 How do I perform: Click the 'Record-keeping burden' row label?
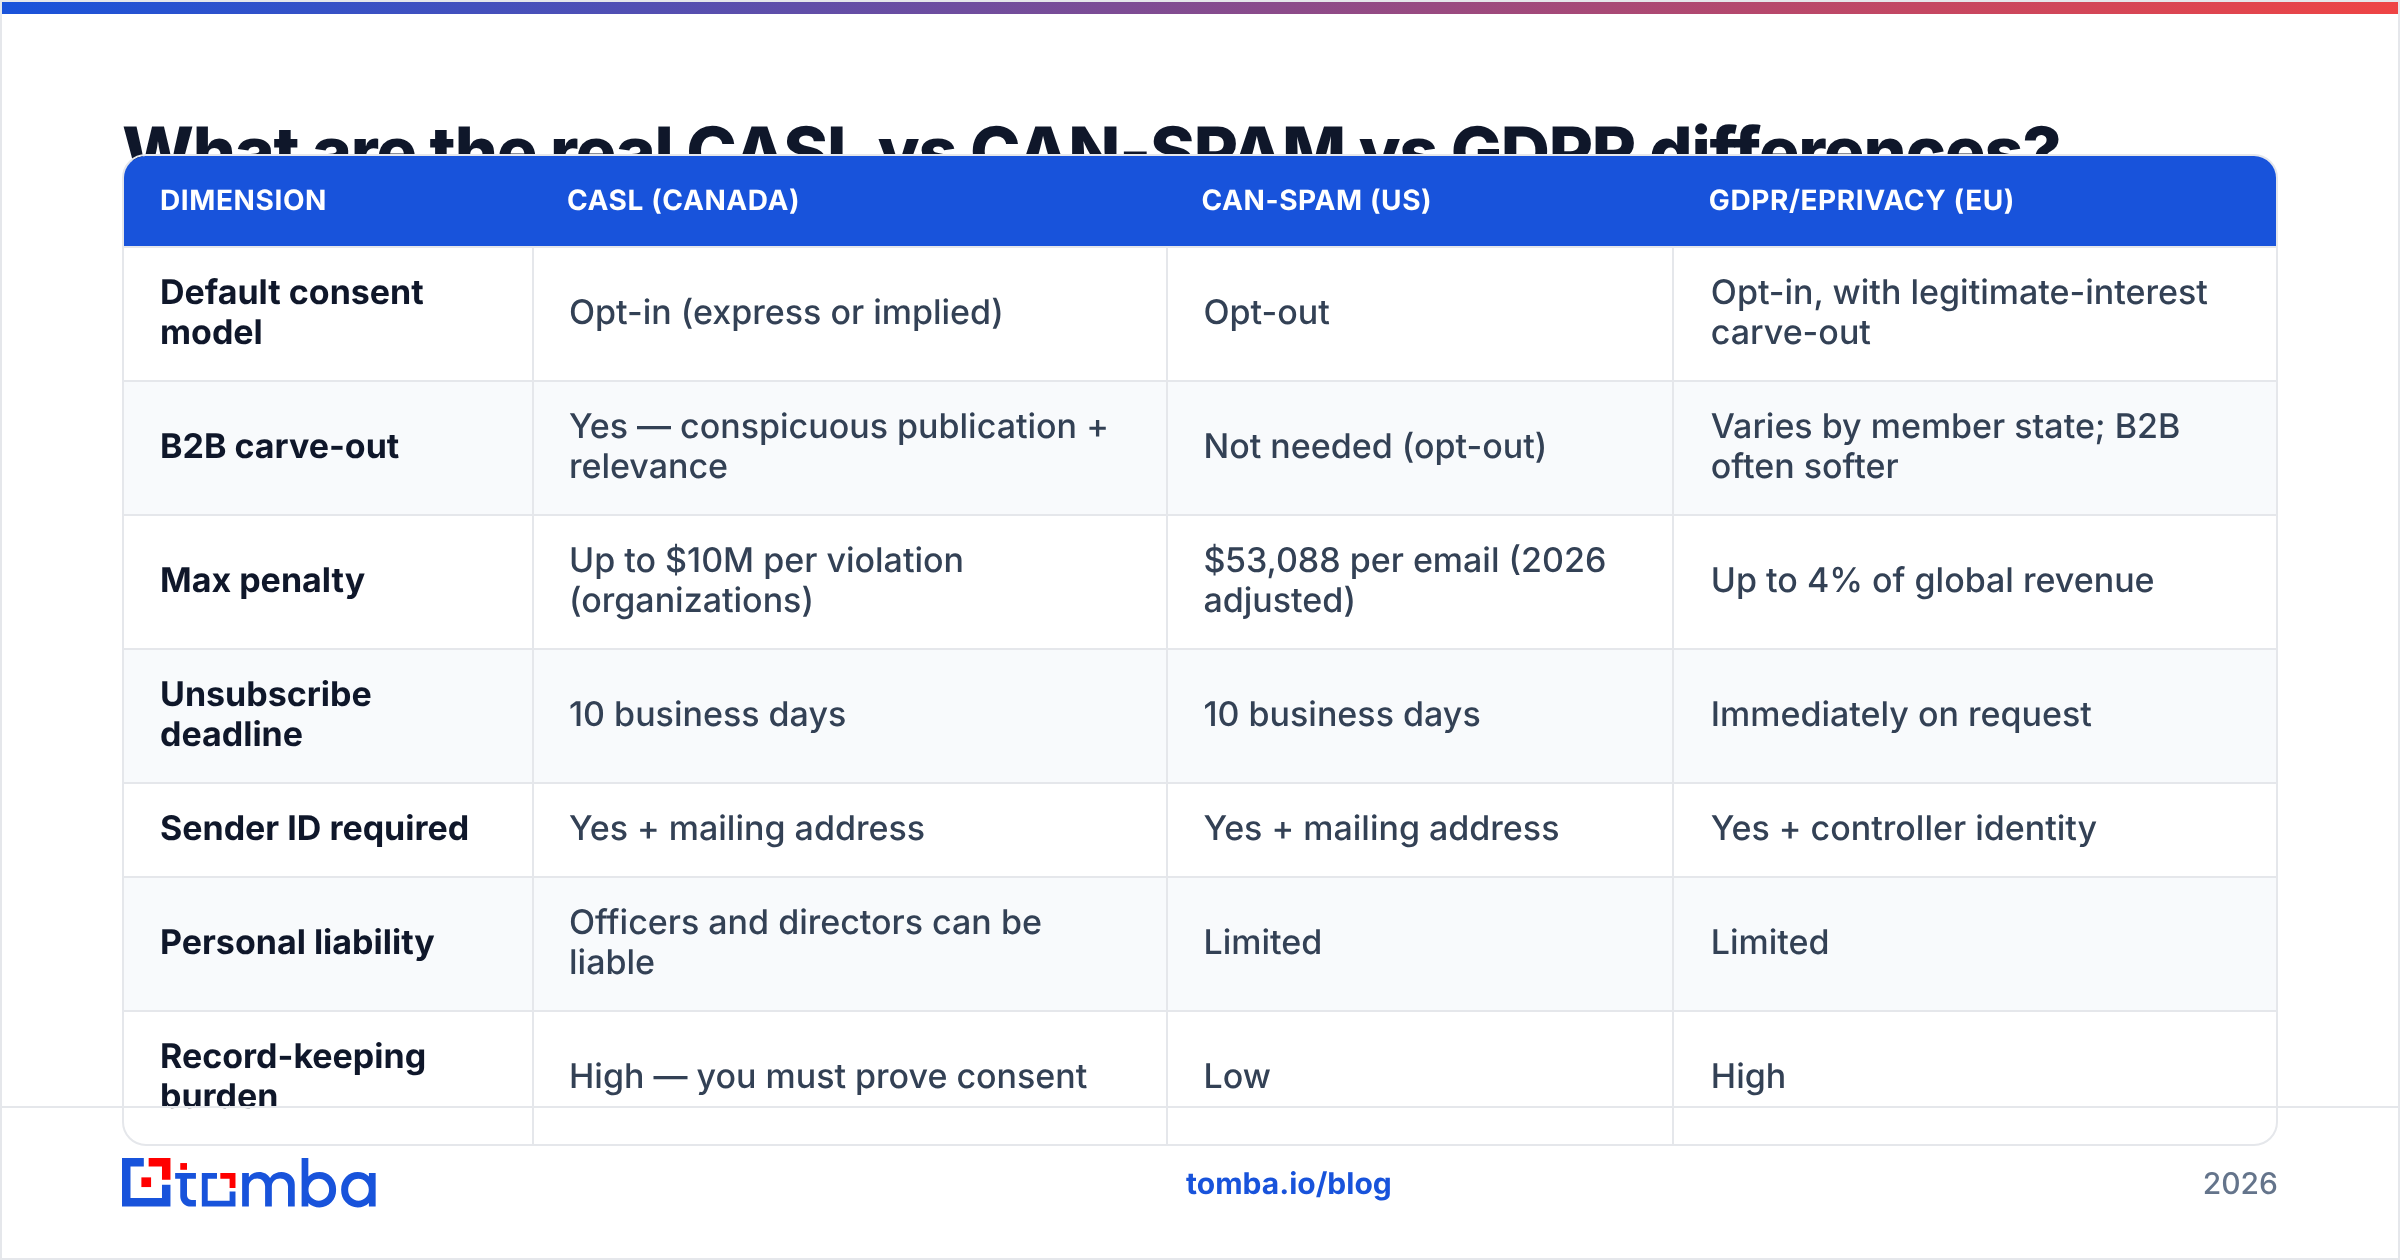pyautogui.click(x=292, y=1074)
